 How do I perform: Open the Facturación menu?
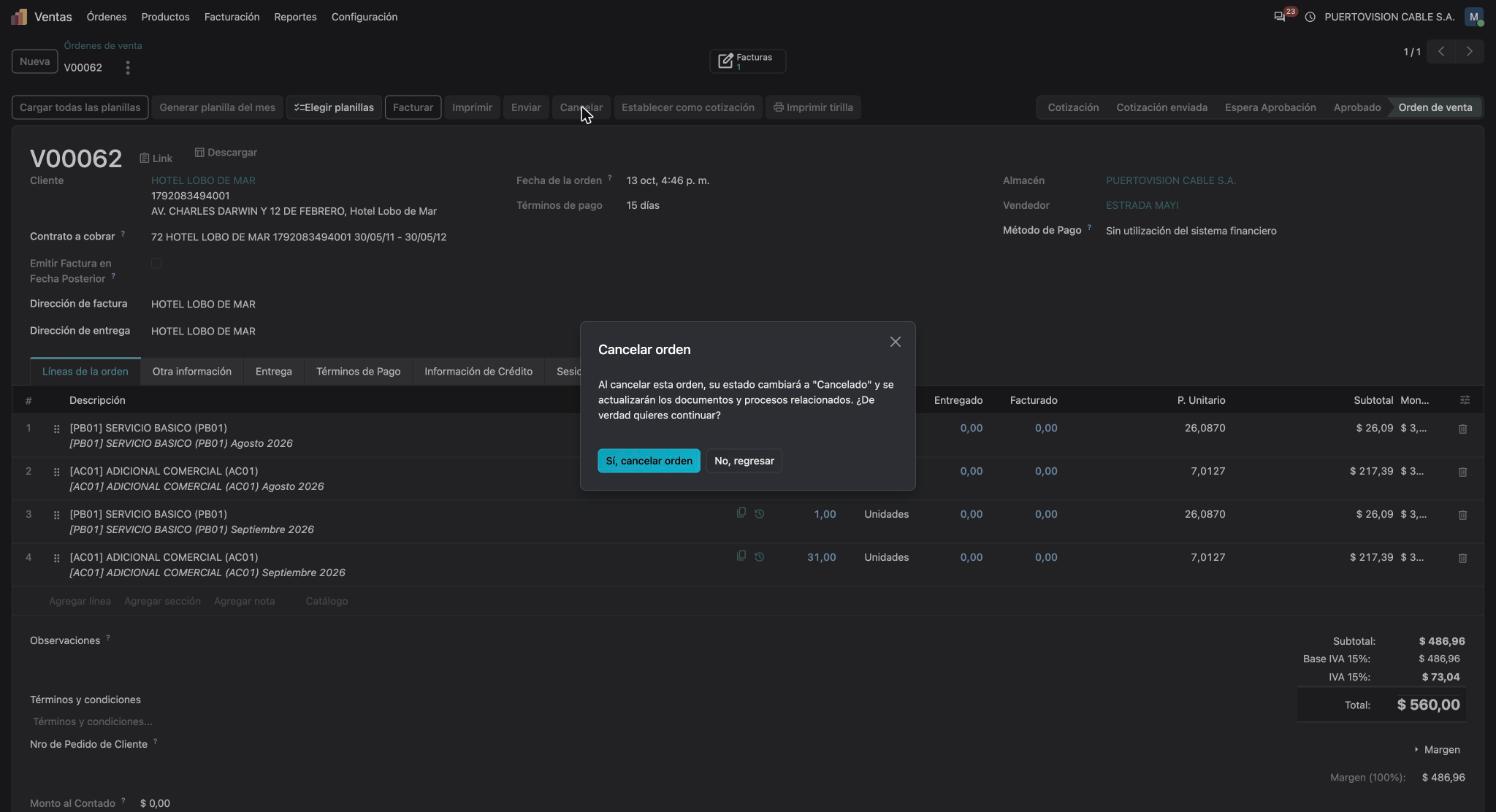click(x=231, y=17)
